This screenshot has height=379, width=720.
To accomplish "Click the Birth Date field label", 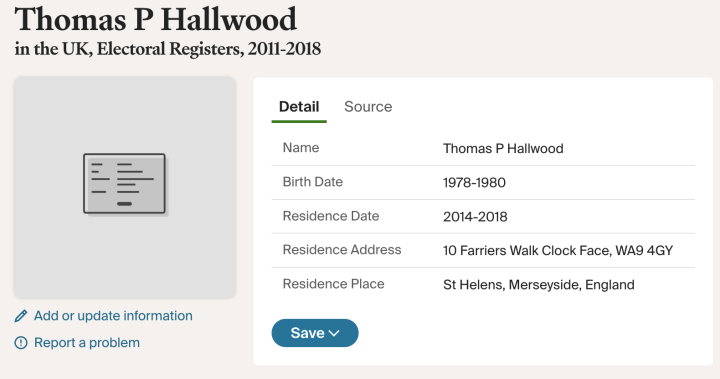I will click(x=313, y=182).
